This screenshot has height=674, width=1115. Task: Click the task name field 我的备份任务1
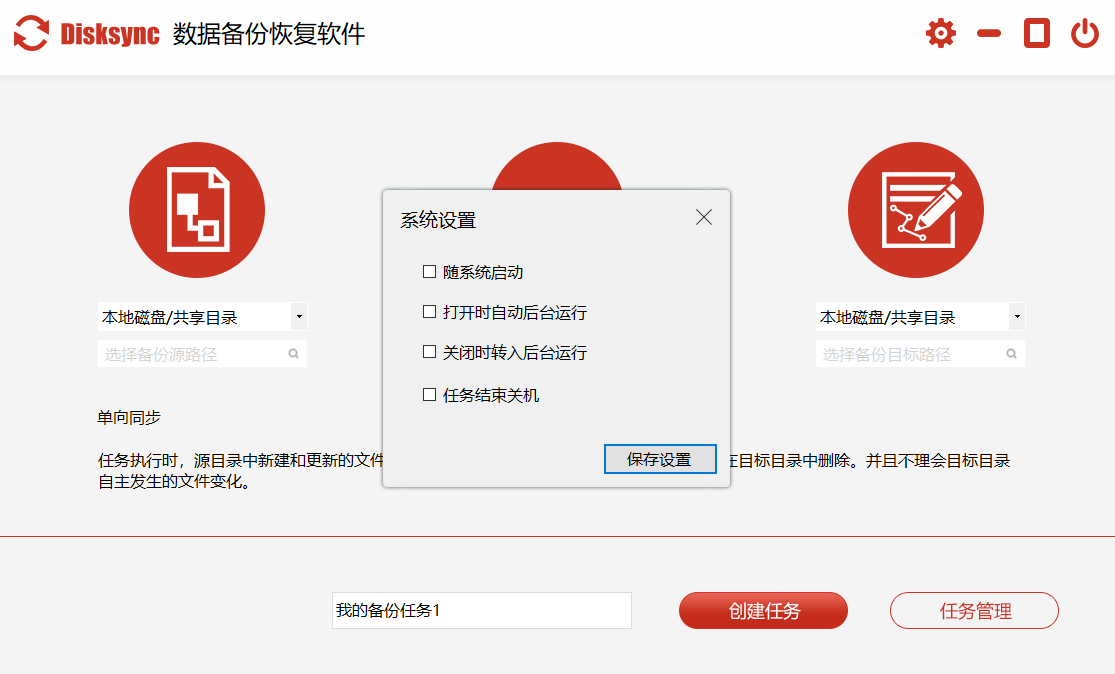point(481,610)
